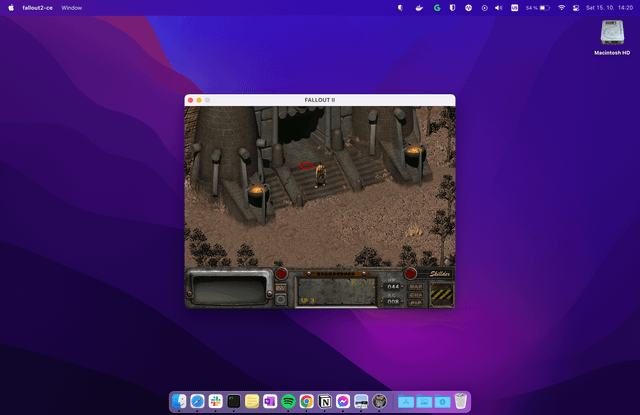Open the Pictures folder in the dock

click(424, 402)
